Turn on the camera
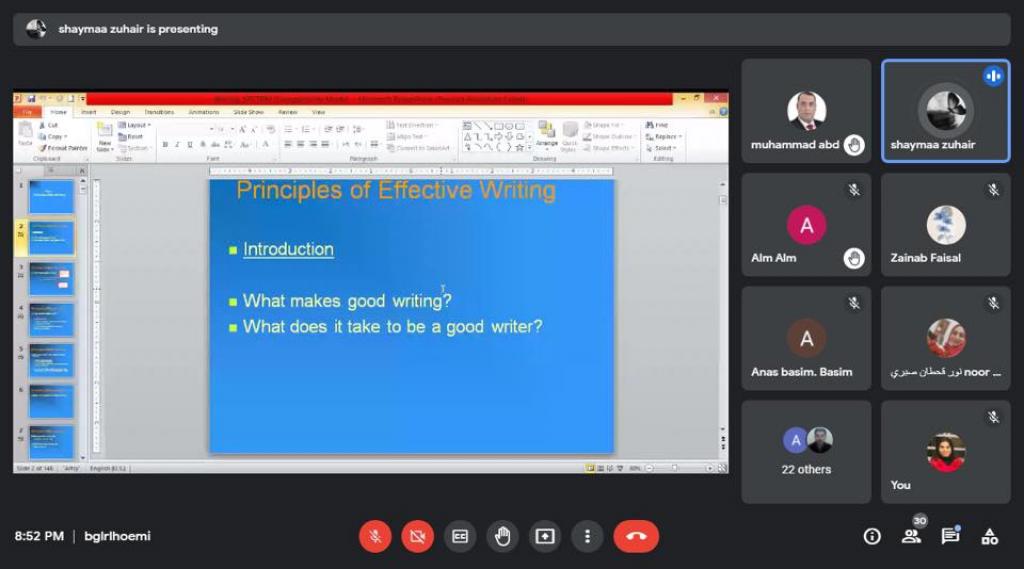This screenshot has width=1024, height=569. 417,536
